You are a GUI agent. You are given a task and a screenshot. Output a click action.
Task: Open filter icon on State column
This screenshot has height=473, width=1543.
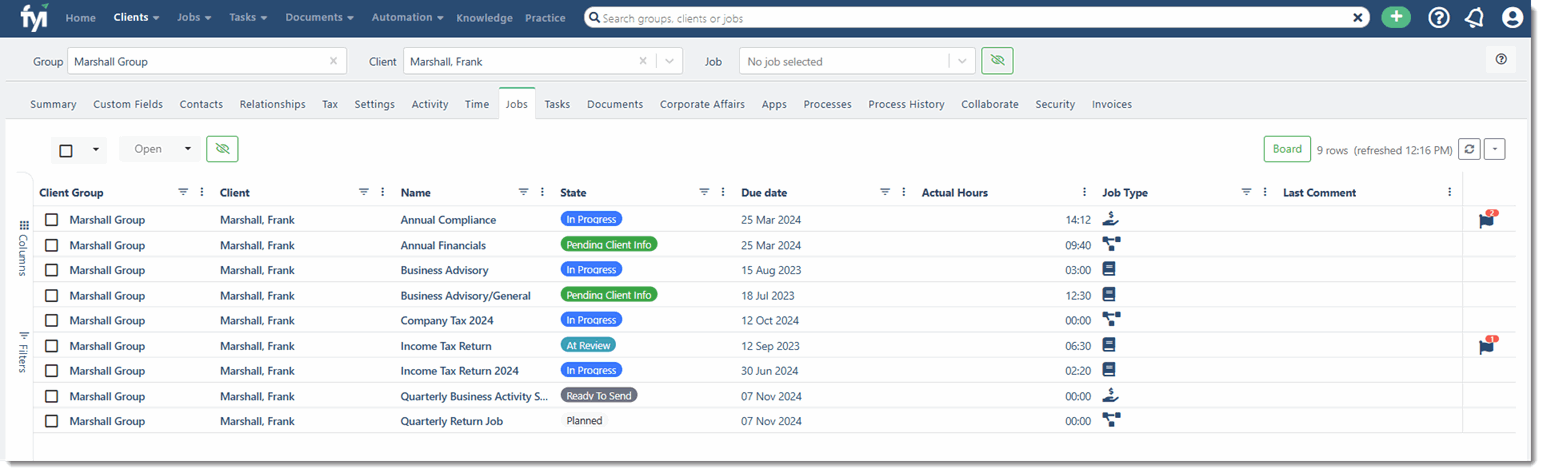(x=704, y=192)
